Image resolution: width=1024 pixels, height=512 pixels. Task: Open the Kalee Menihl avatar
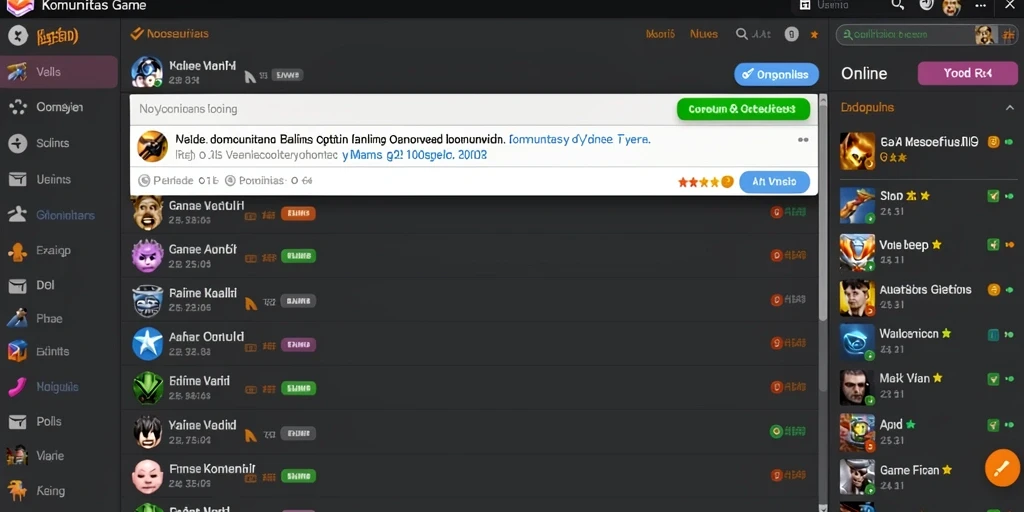click(147, 72)
